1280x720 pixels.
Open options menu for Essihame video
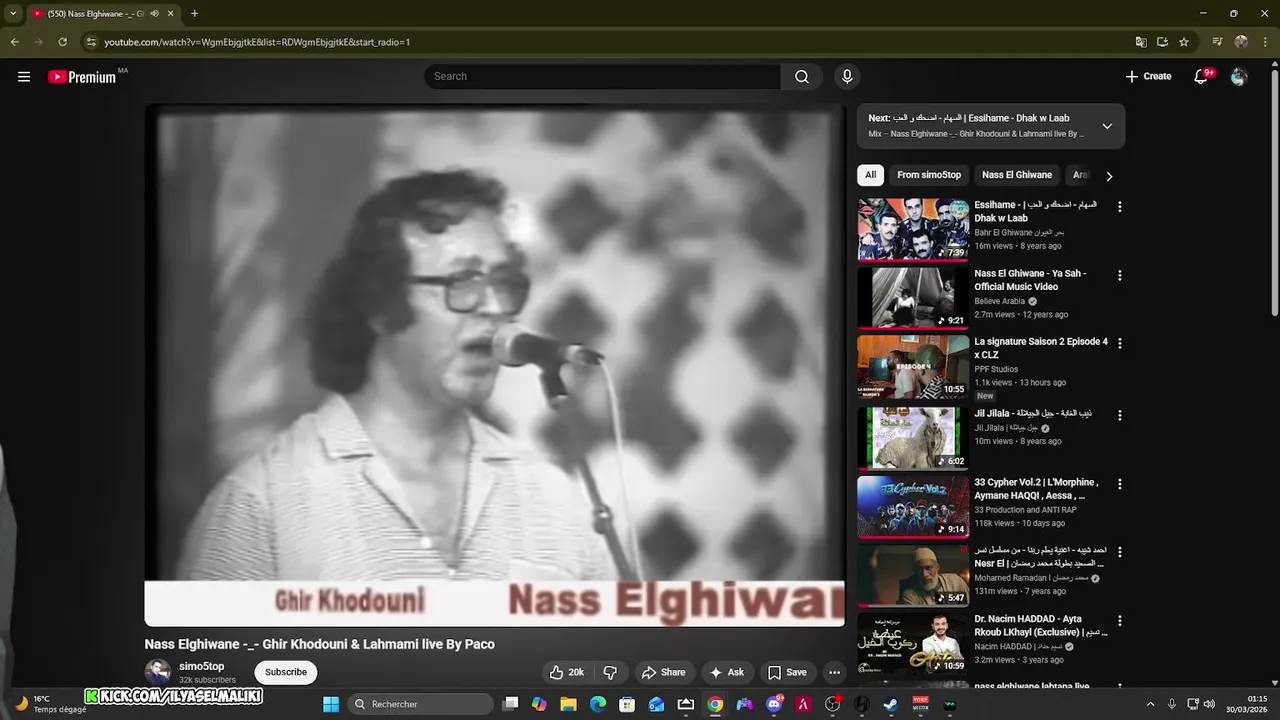[x=1120, y=207]
